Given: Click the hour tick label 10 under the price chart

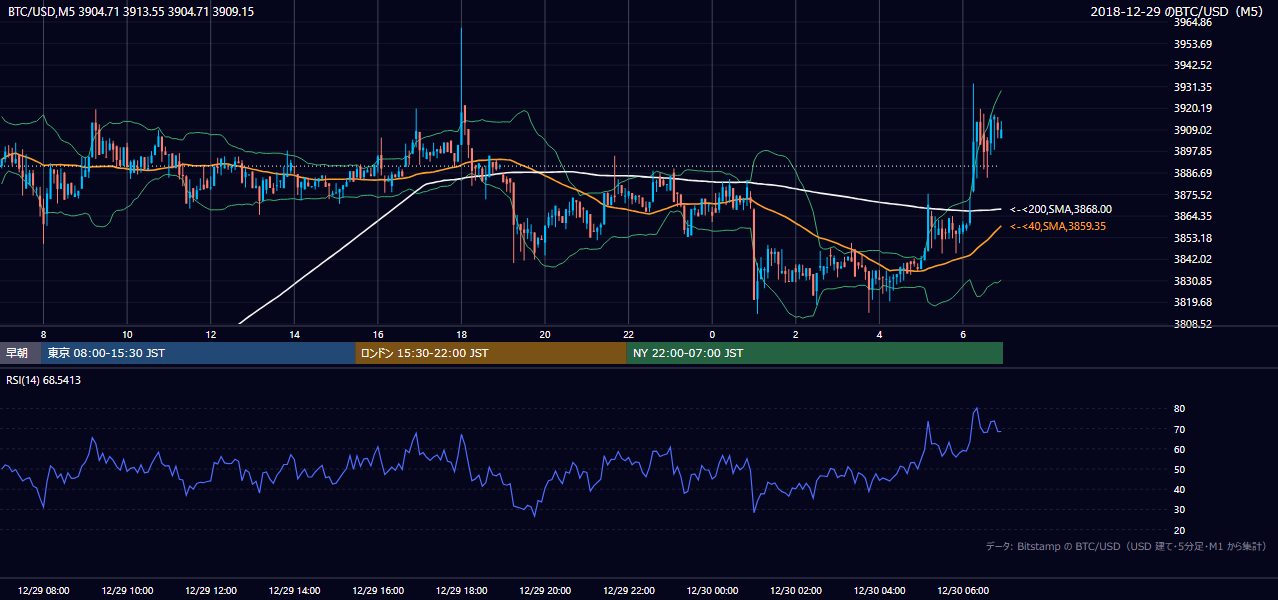Looking at the screenshot, I should (127, 334).
